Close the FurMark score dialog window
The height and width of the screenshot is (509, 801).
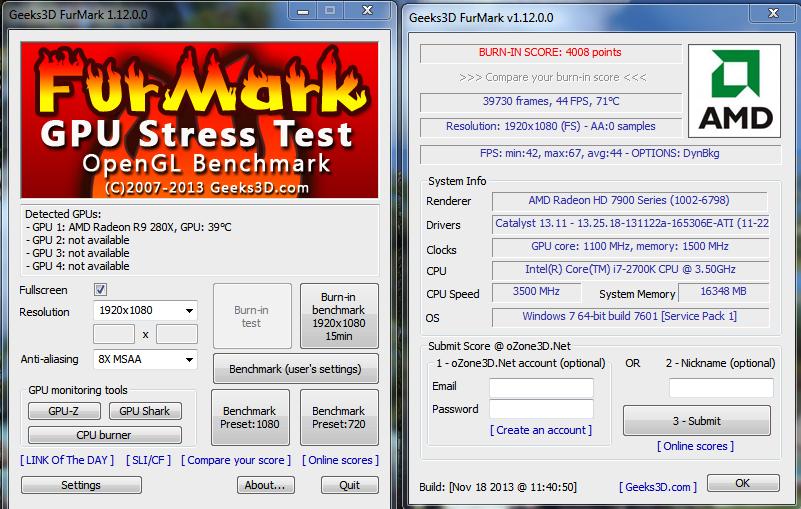[773, 13]
